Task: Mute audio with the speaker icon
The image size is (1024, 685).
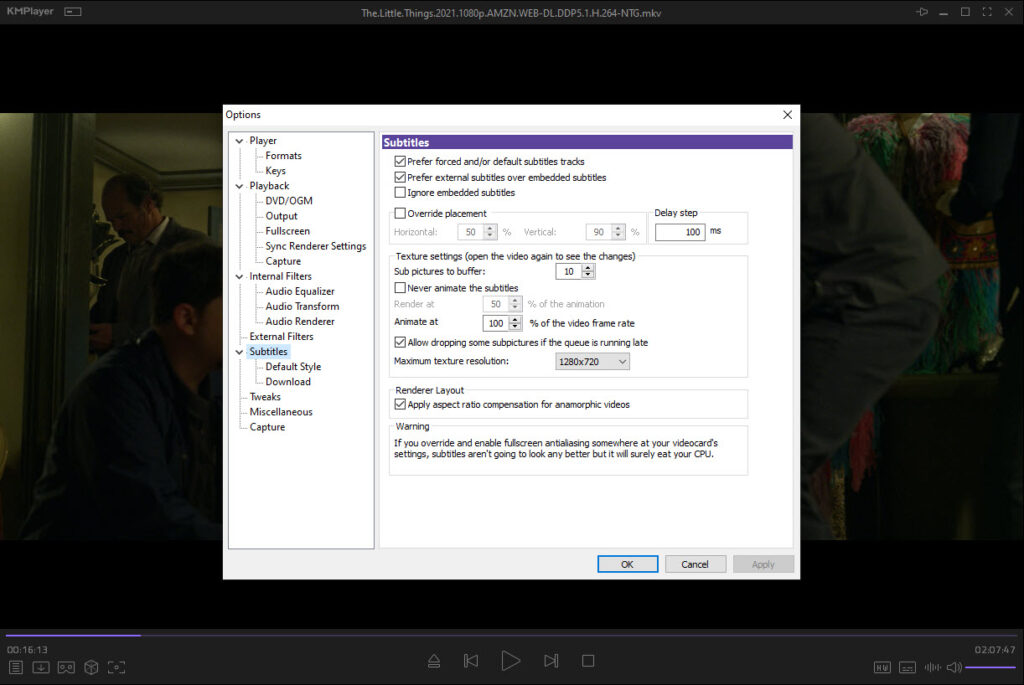Action: pyautogui.click(x=954, y=667)
